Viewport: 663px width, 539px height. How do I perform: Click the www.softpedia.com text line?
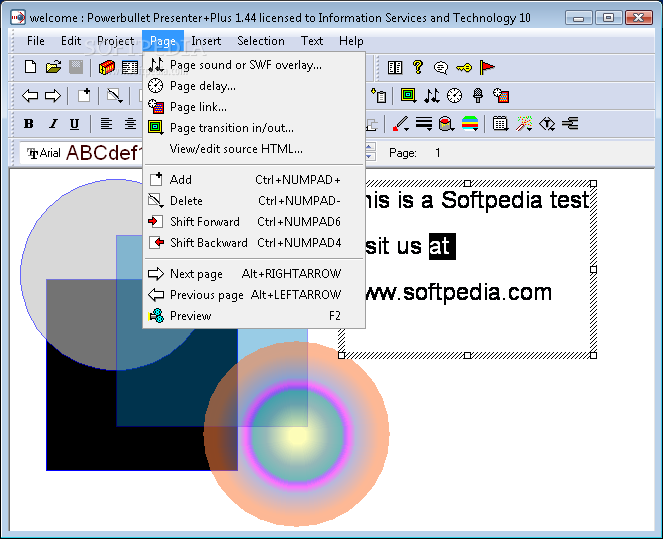(458, 293)
